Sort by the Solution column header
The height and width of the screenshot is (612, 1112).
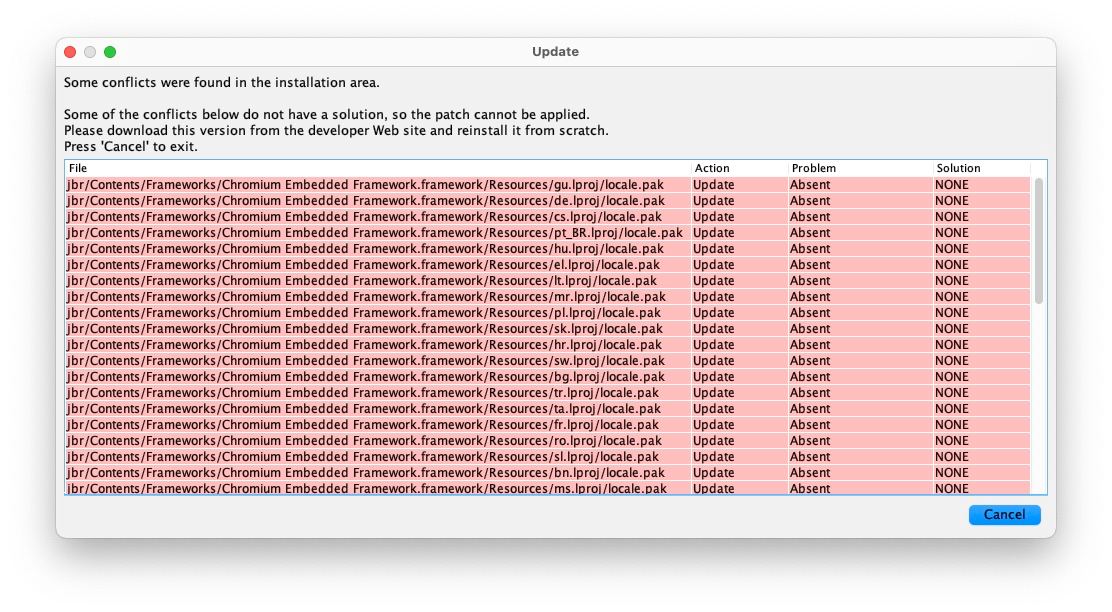pyautogui.click(x=982, y=168)
